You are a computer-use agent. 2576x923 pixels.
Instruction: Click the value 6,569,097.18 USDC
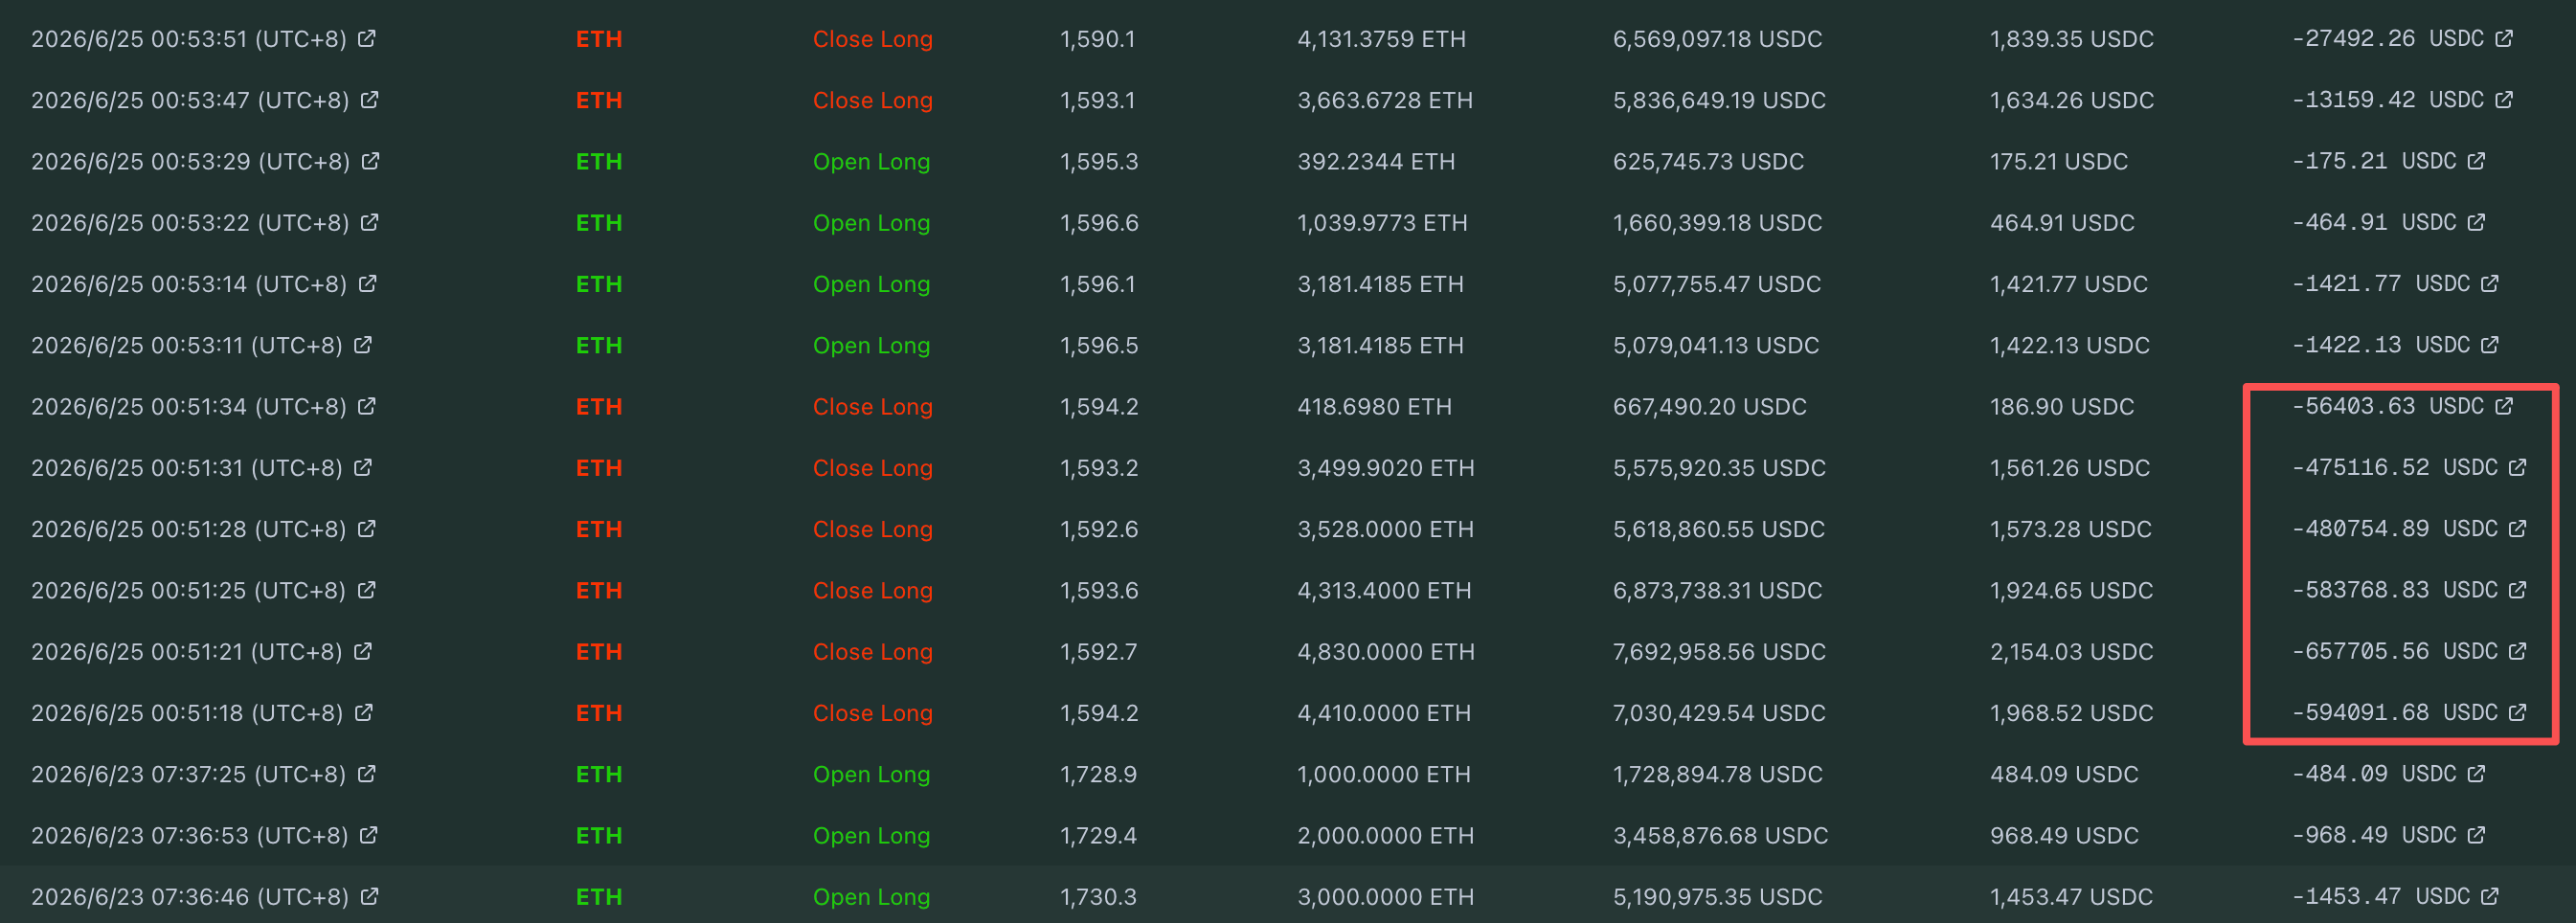tap(1718, 39)
